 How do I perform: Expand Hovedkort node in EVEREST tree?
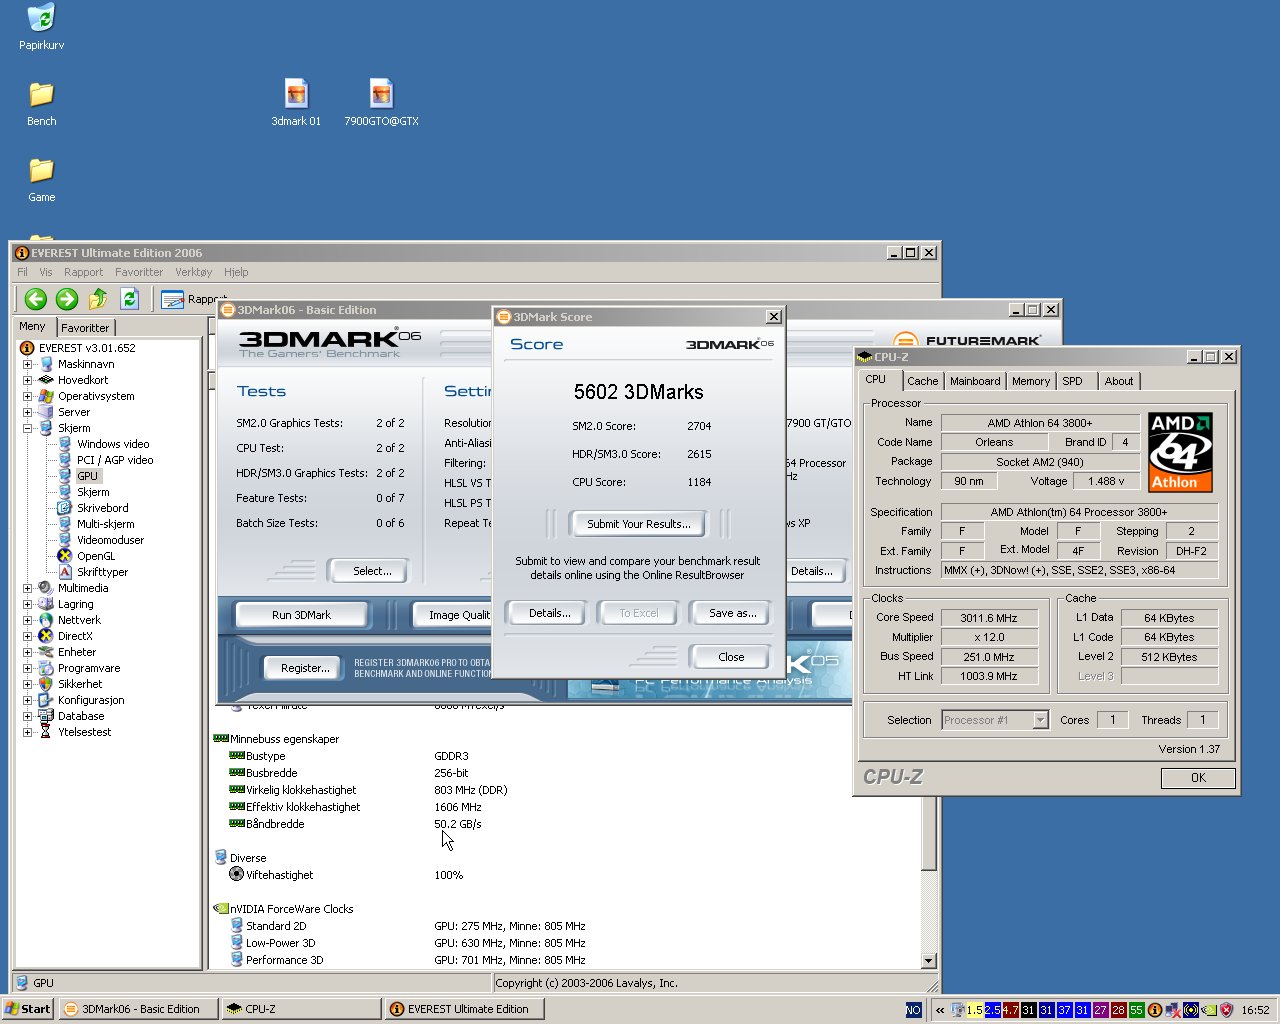click(x=27, y=380)
